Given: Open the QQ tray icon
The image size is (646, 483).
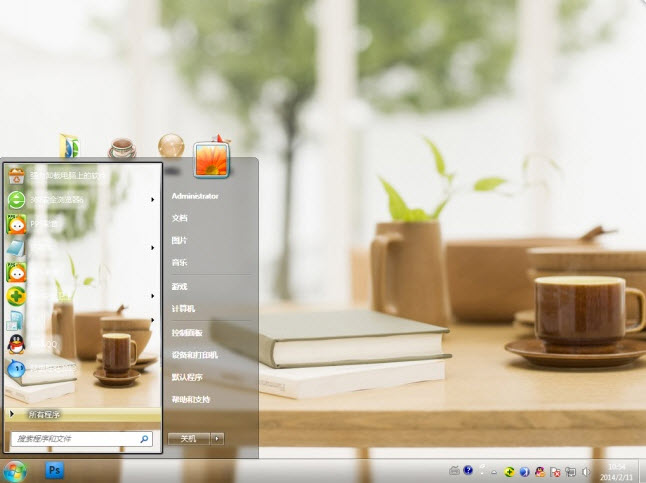Looking at the screenshot, I should tap(540, 472).
